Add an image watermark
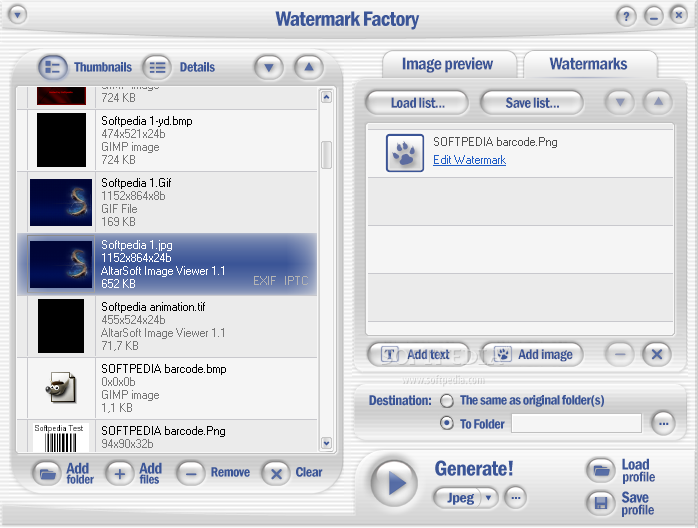The image size is (698, 528). click(532, 354)
